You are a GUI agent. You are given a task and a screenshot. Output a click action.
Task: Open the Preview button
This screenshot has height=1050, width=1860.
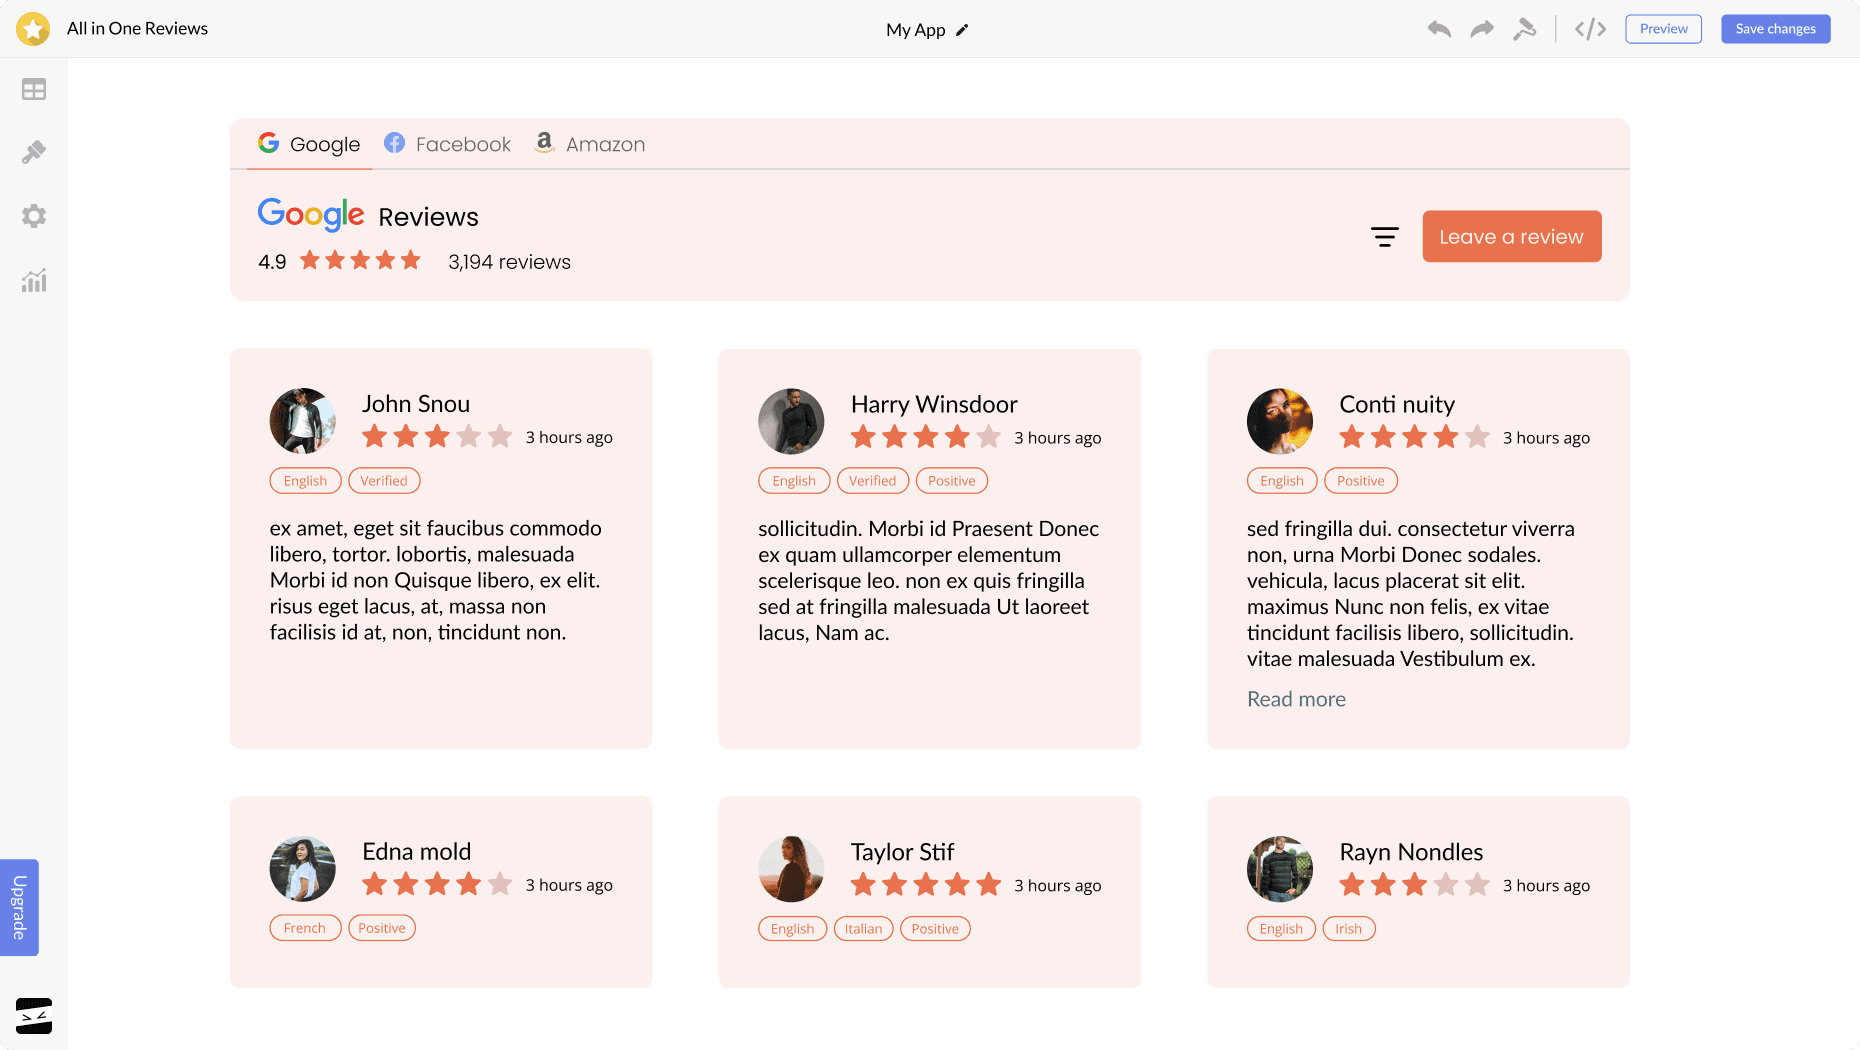click(x=1663, y=29)
